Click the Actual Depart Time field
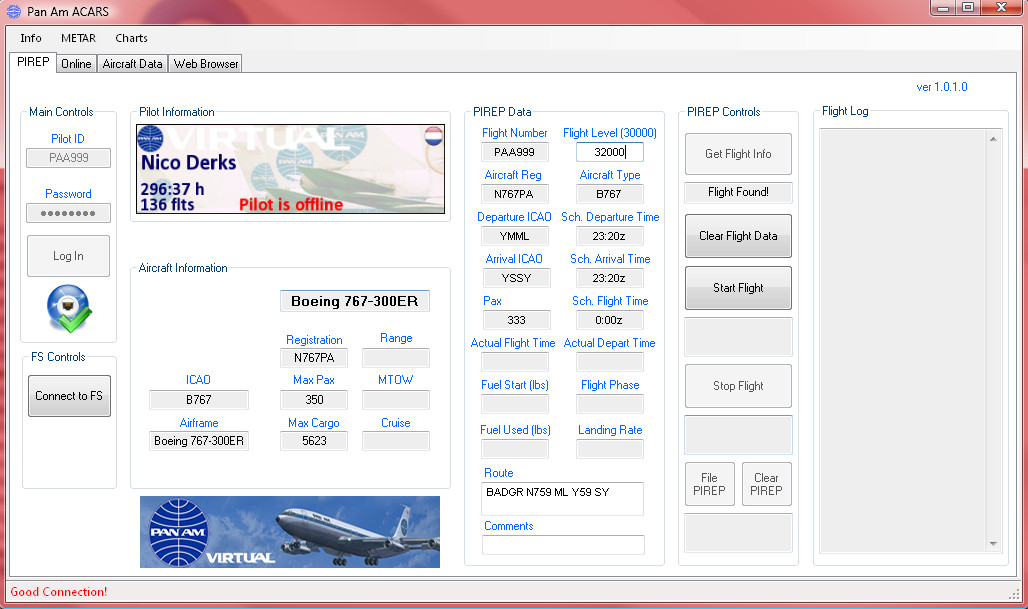 (x=610, y=362)
